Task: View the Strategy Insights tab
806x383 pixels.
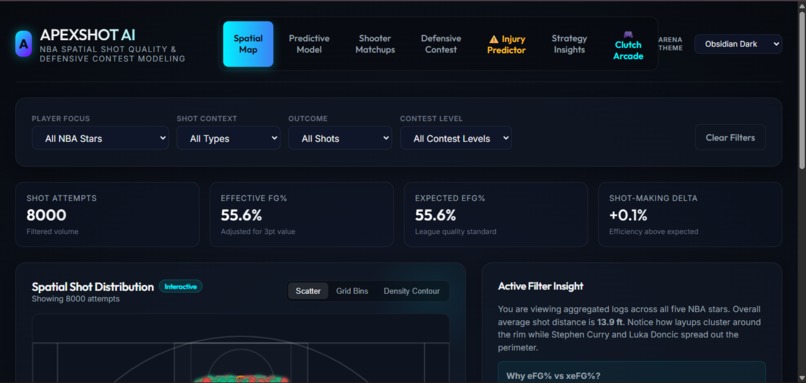Action: 569,44
